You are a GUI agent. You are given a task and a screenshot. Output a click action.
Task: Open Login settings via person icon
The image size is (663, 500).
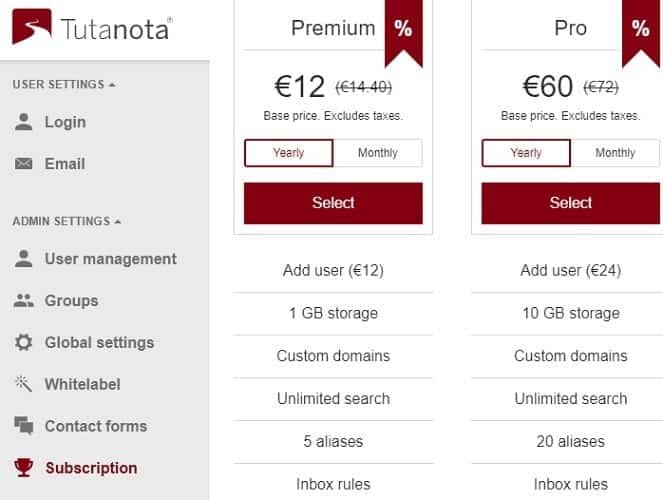coord(23,122)
